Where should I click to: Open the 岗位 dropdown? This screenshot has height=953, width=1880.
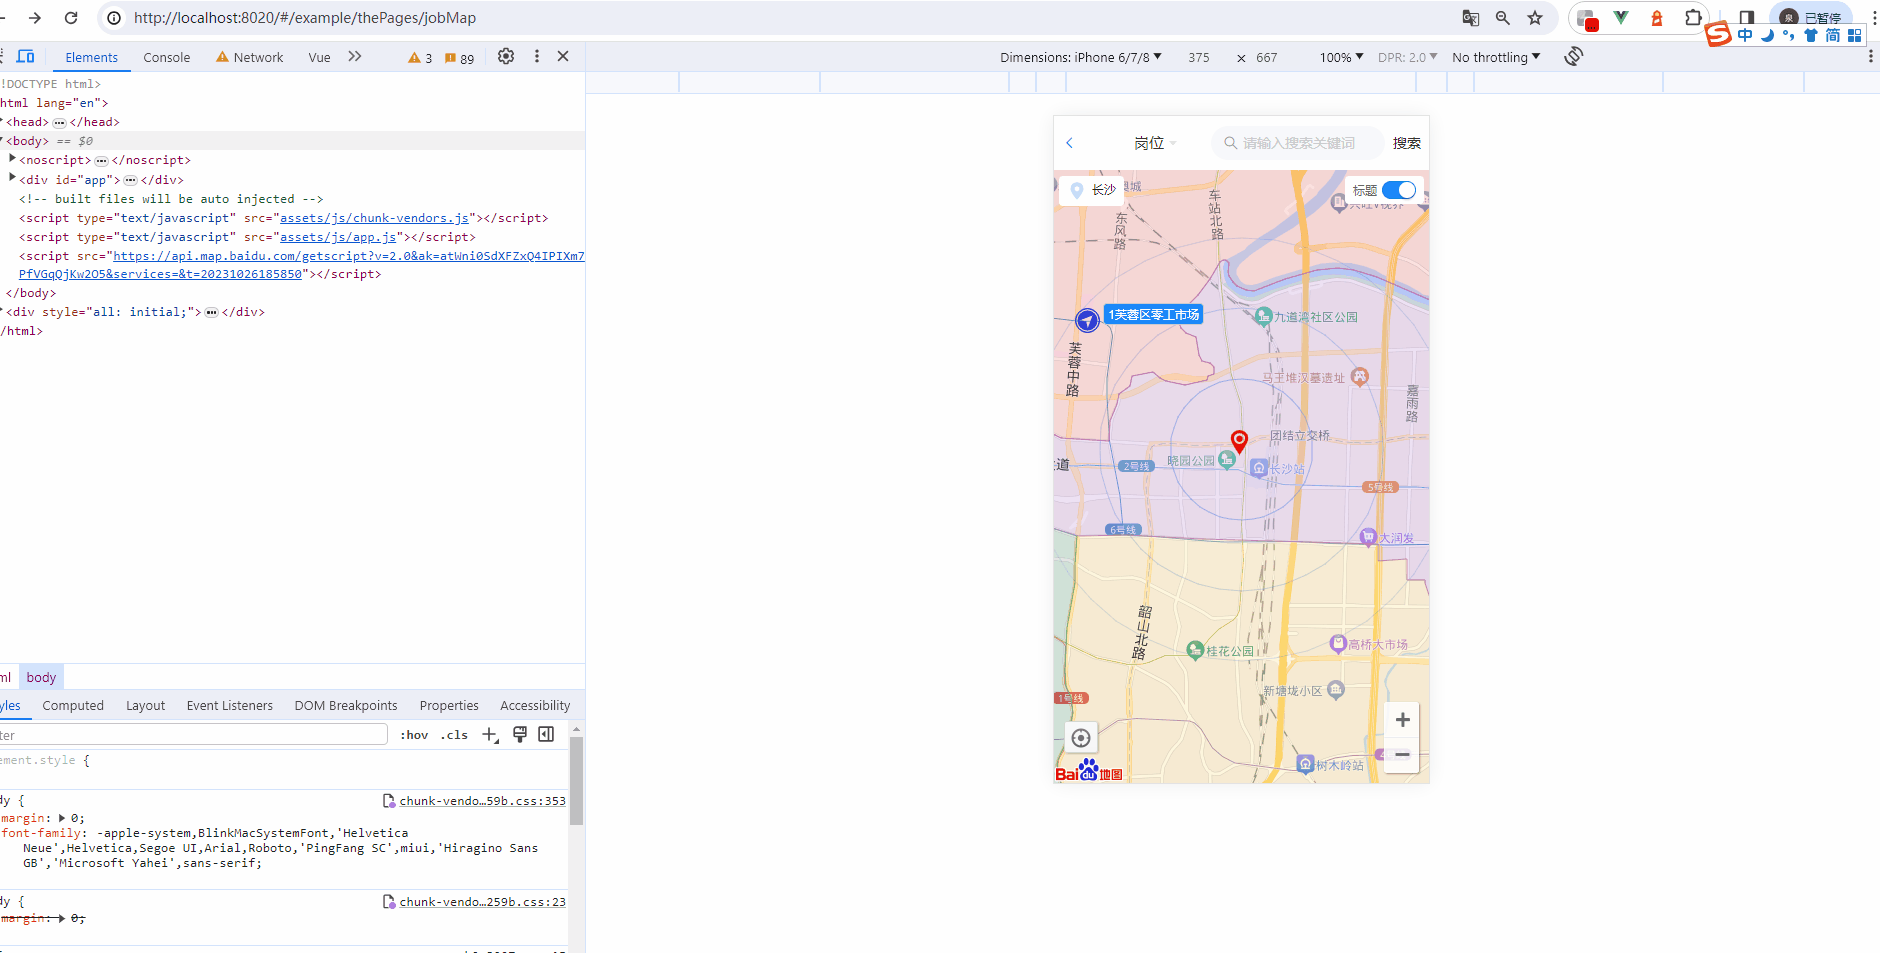pos(1155,143)
